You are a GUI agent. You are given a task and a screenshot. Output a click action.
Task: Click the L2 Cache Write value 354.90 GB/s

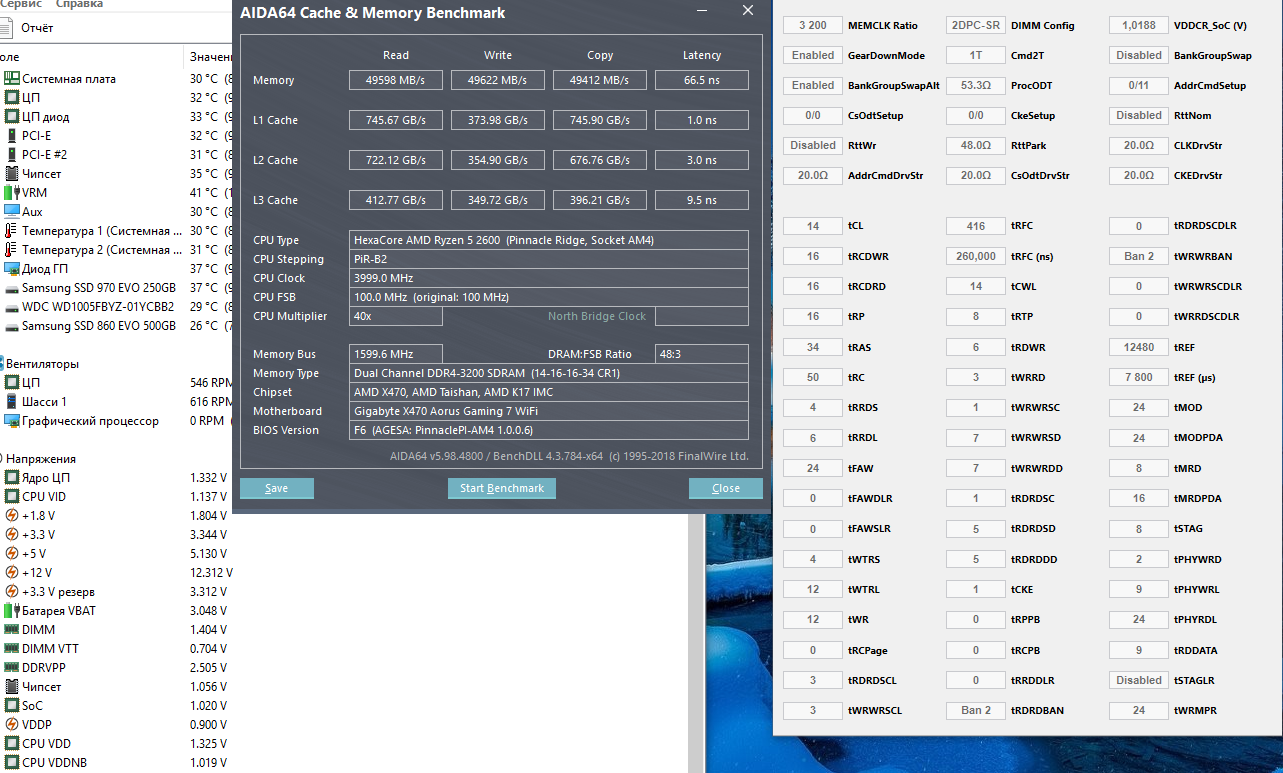coord(498,160)
